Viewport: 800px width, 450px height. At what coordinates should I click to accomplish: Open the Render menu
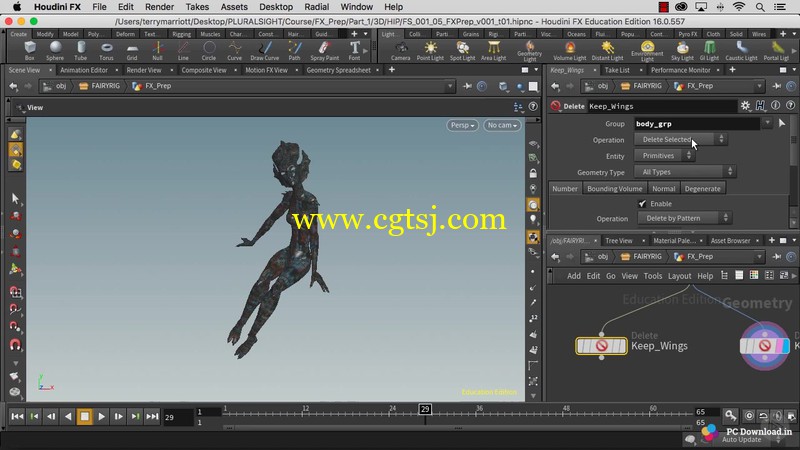coord(159,7)
